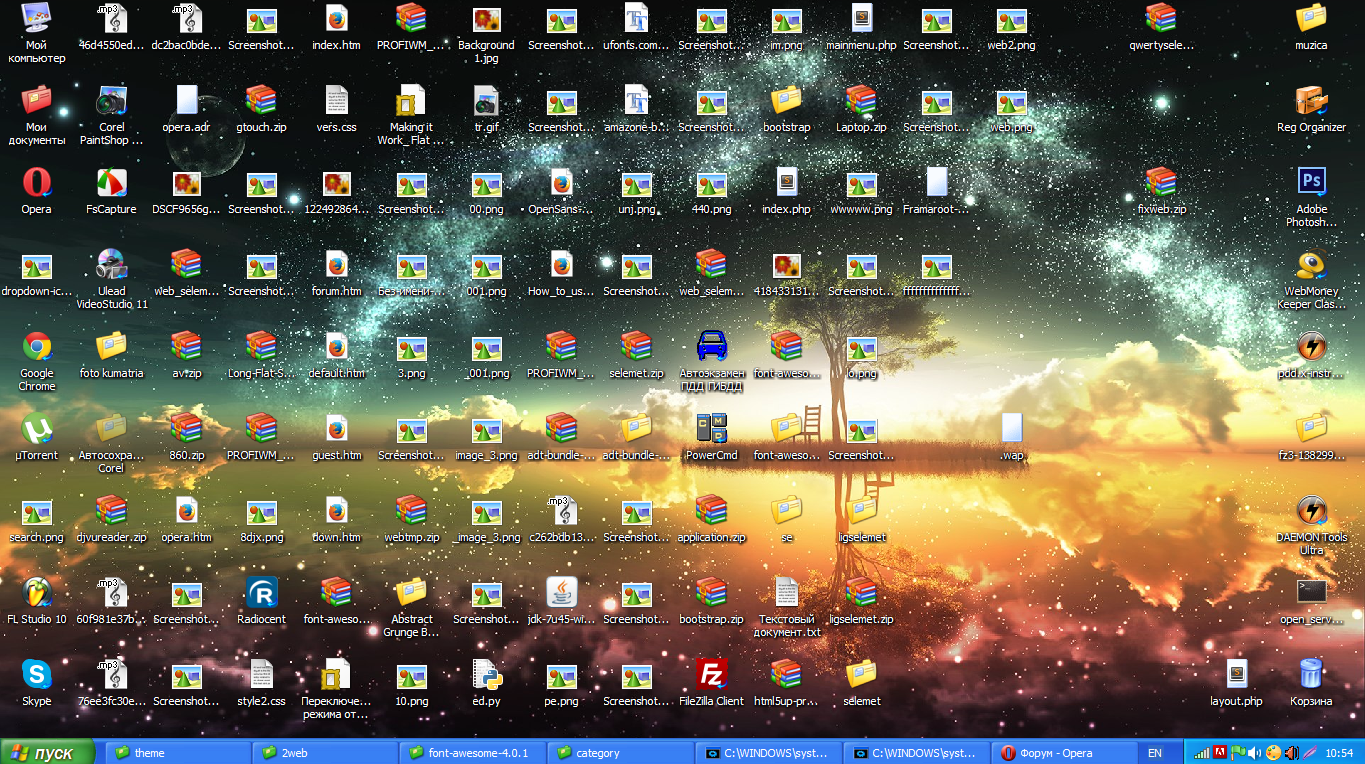The height and width of the screenshot is (764, 1365).
Task: Click the PowerCmd desktop shortcut
Action: 711,430
